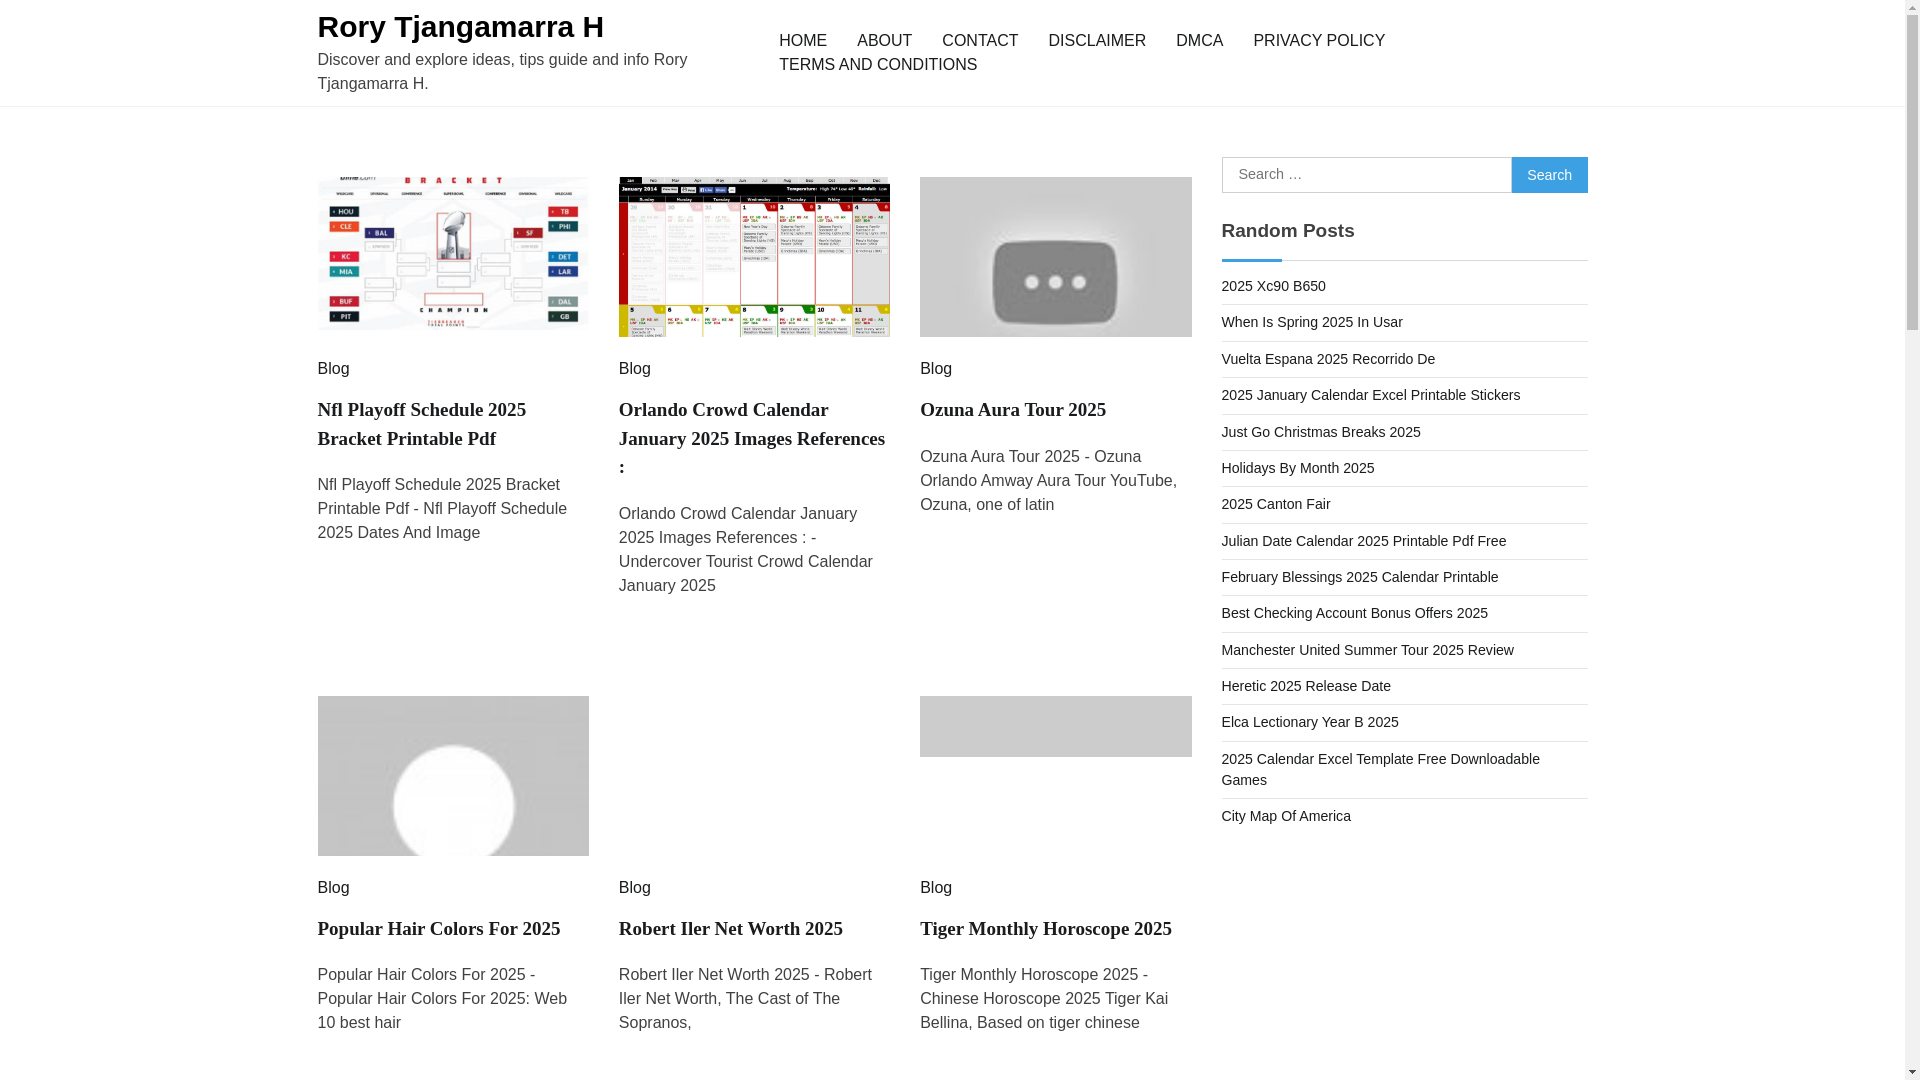
Task: Click Blog category above Ozuna Aura Tour post
Action: [x=935, y=369]
